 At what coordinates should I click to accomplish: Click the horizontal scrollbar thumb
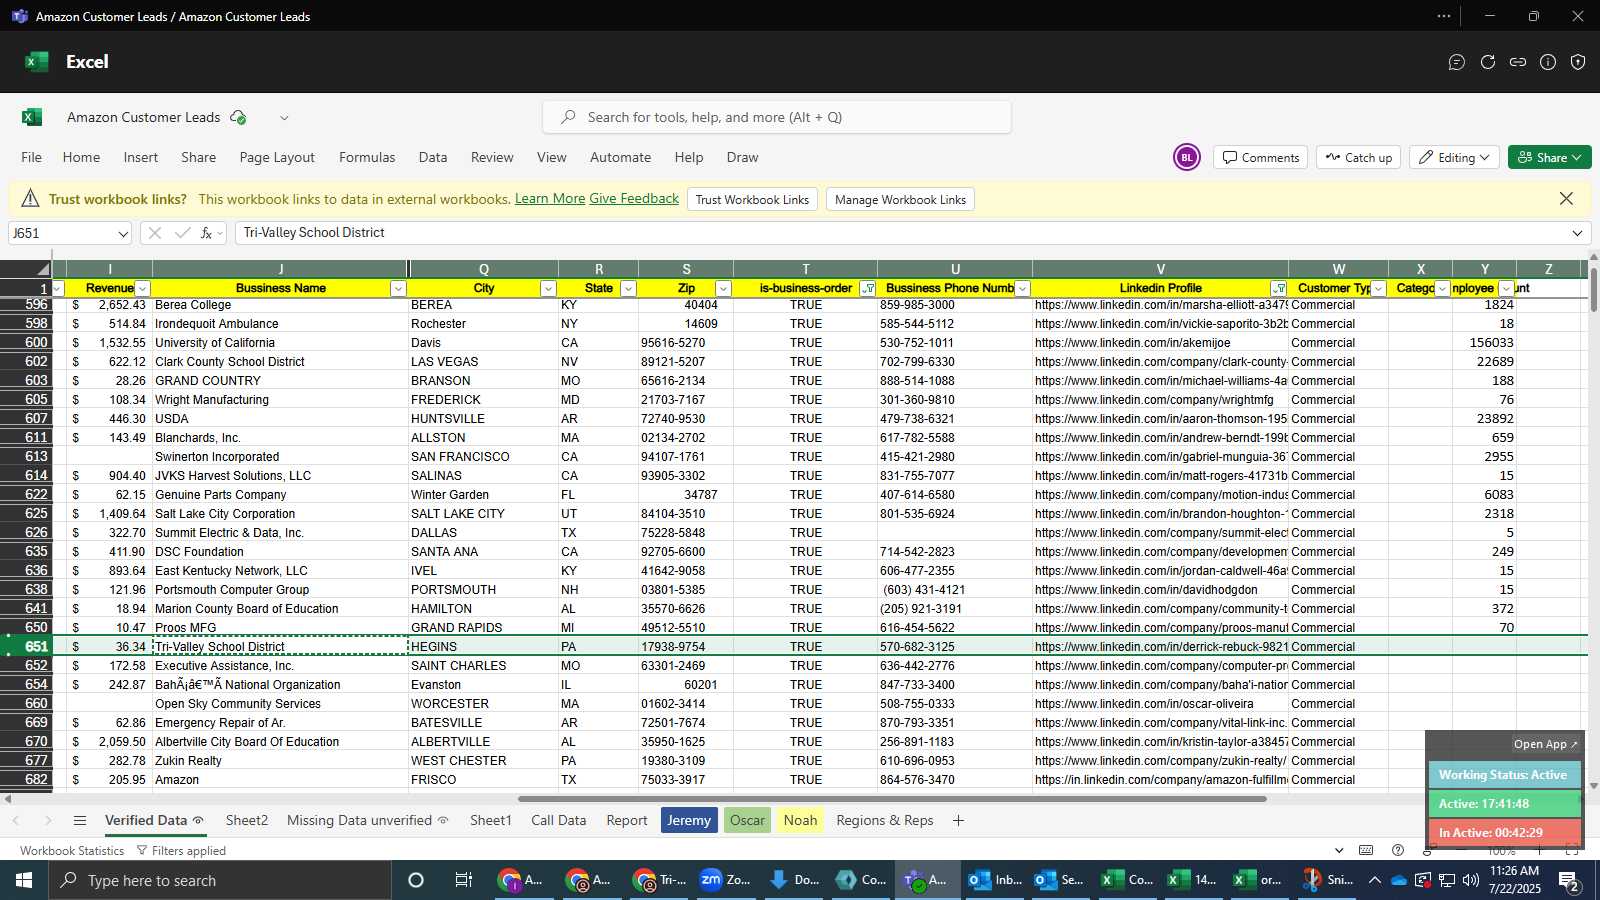pos(892,799)
